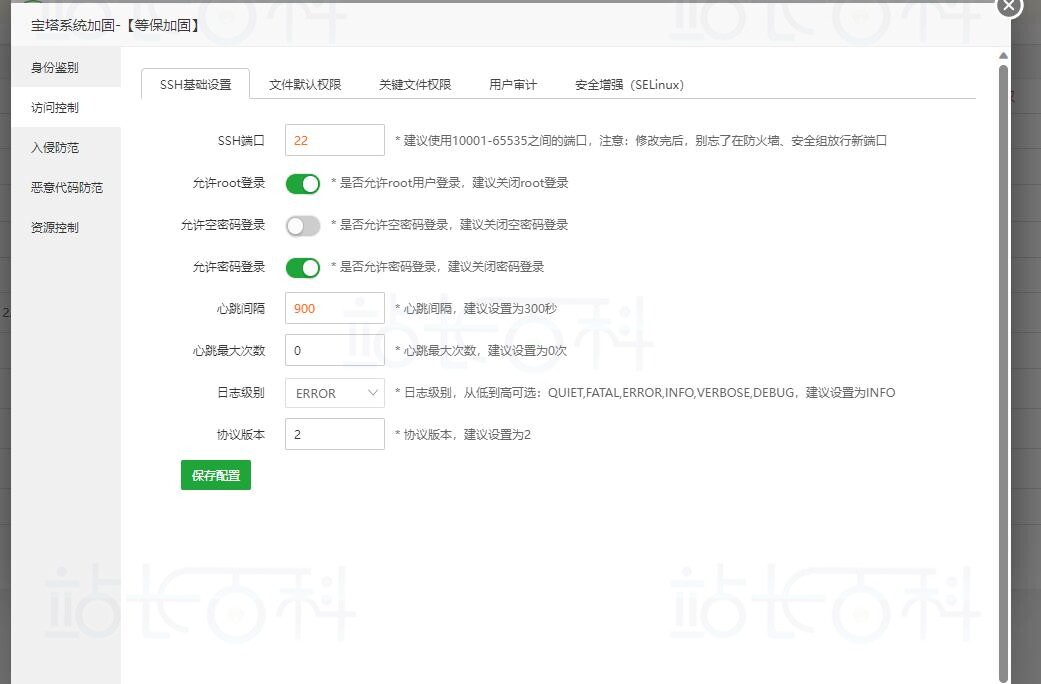Close the 宝塔系统加固 dialog
The height and width of the screenshot is (684, 1041).
point(1008,6)
